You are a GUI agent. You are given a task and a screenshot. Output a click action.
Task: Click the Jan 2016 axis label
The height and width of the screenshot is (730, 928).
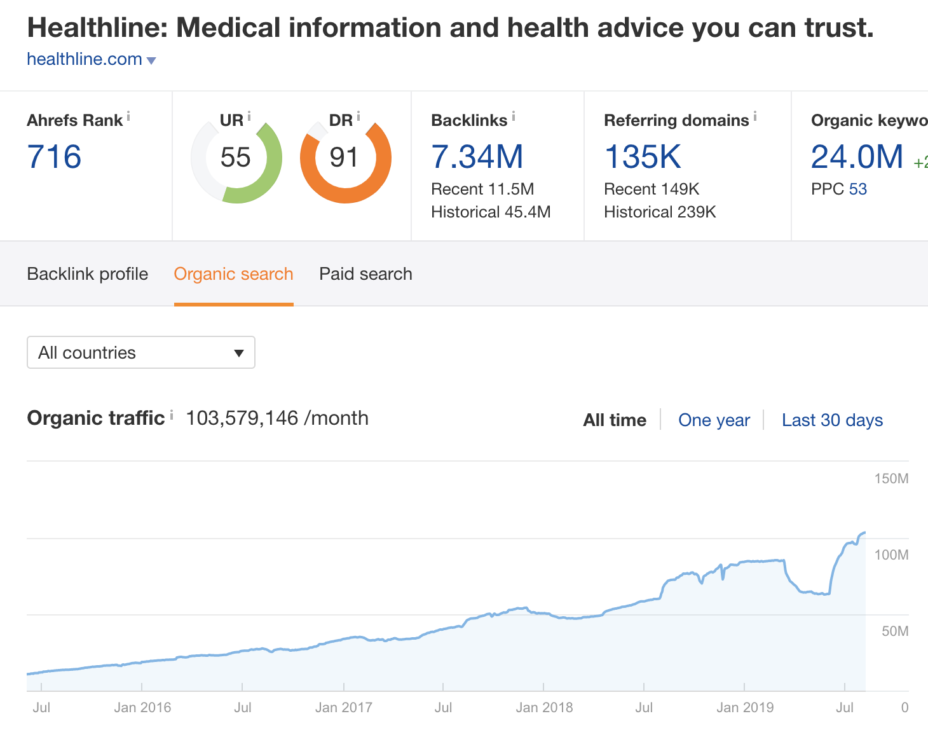[x=142, y=708]
